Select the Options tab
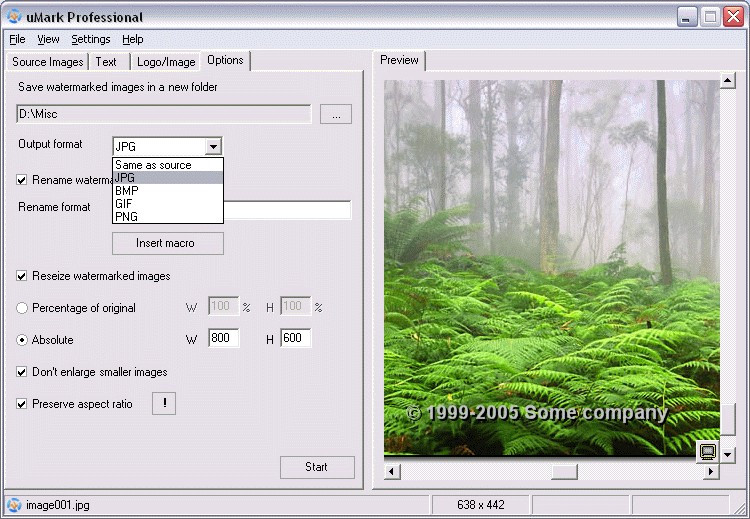 coord(225,60)
